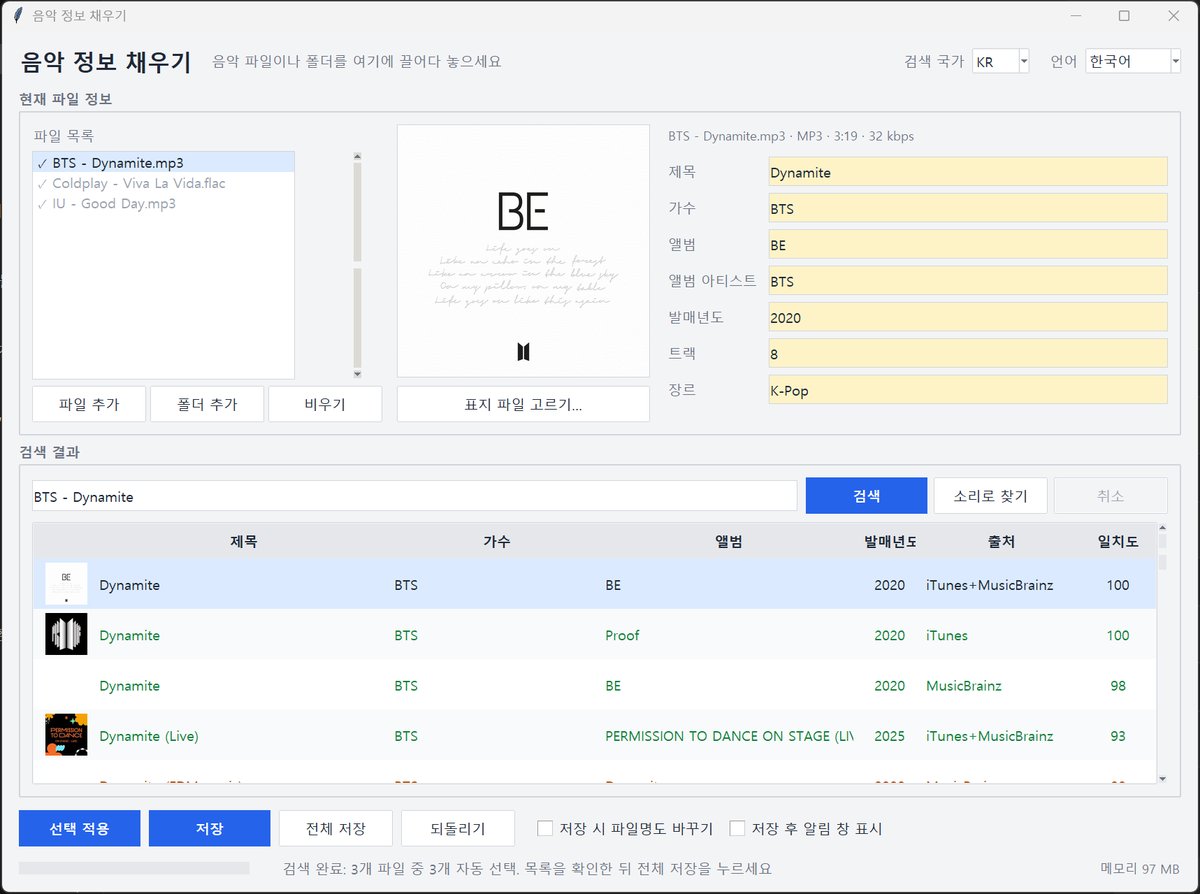Click the 전체 저장 button
The image size is (1200, 894).
pyautogui.click(x=335, y=828)
